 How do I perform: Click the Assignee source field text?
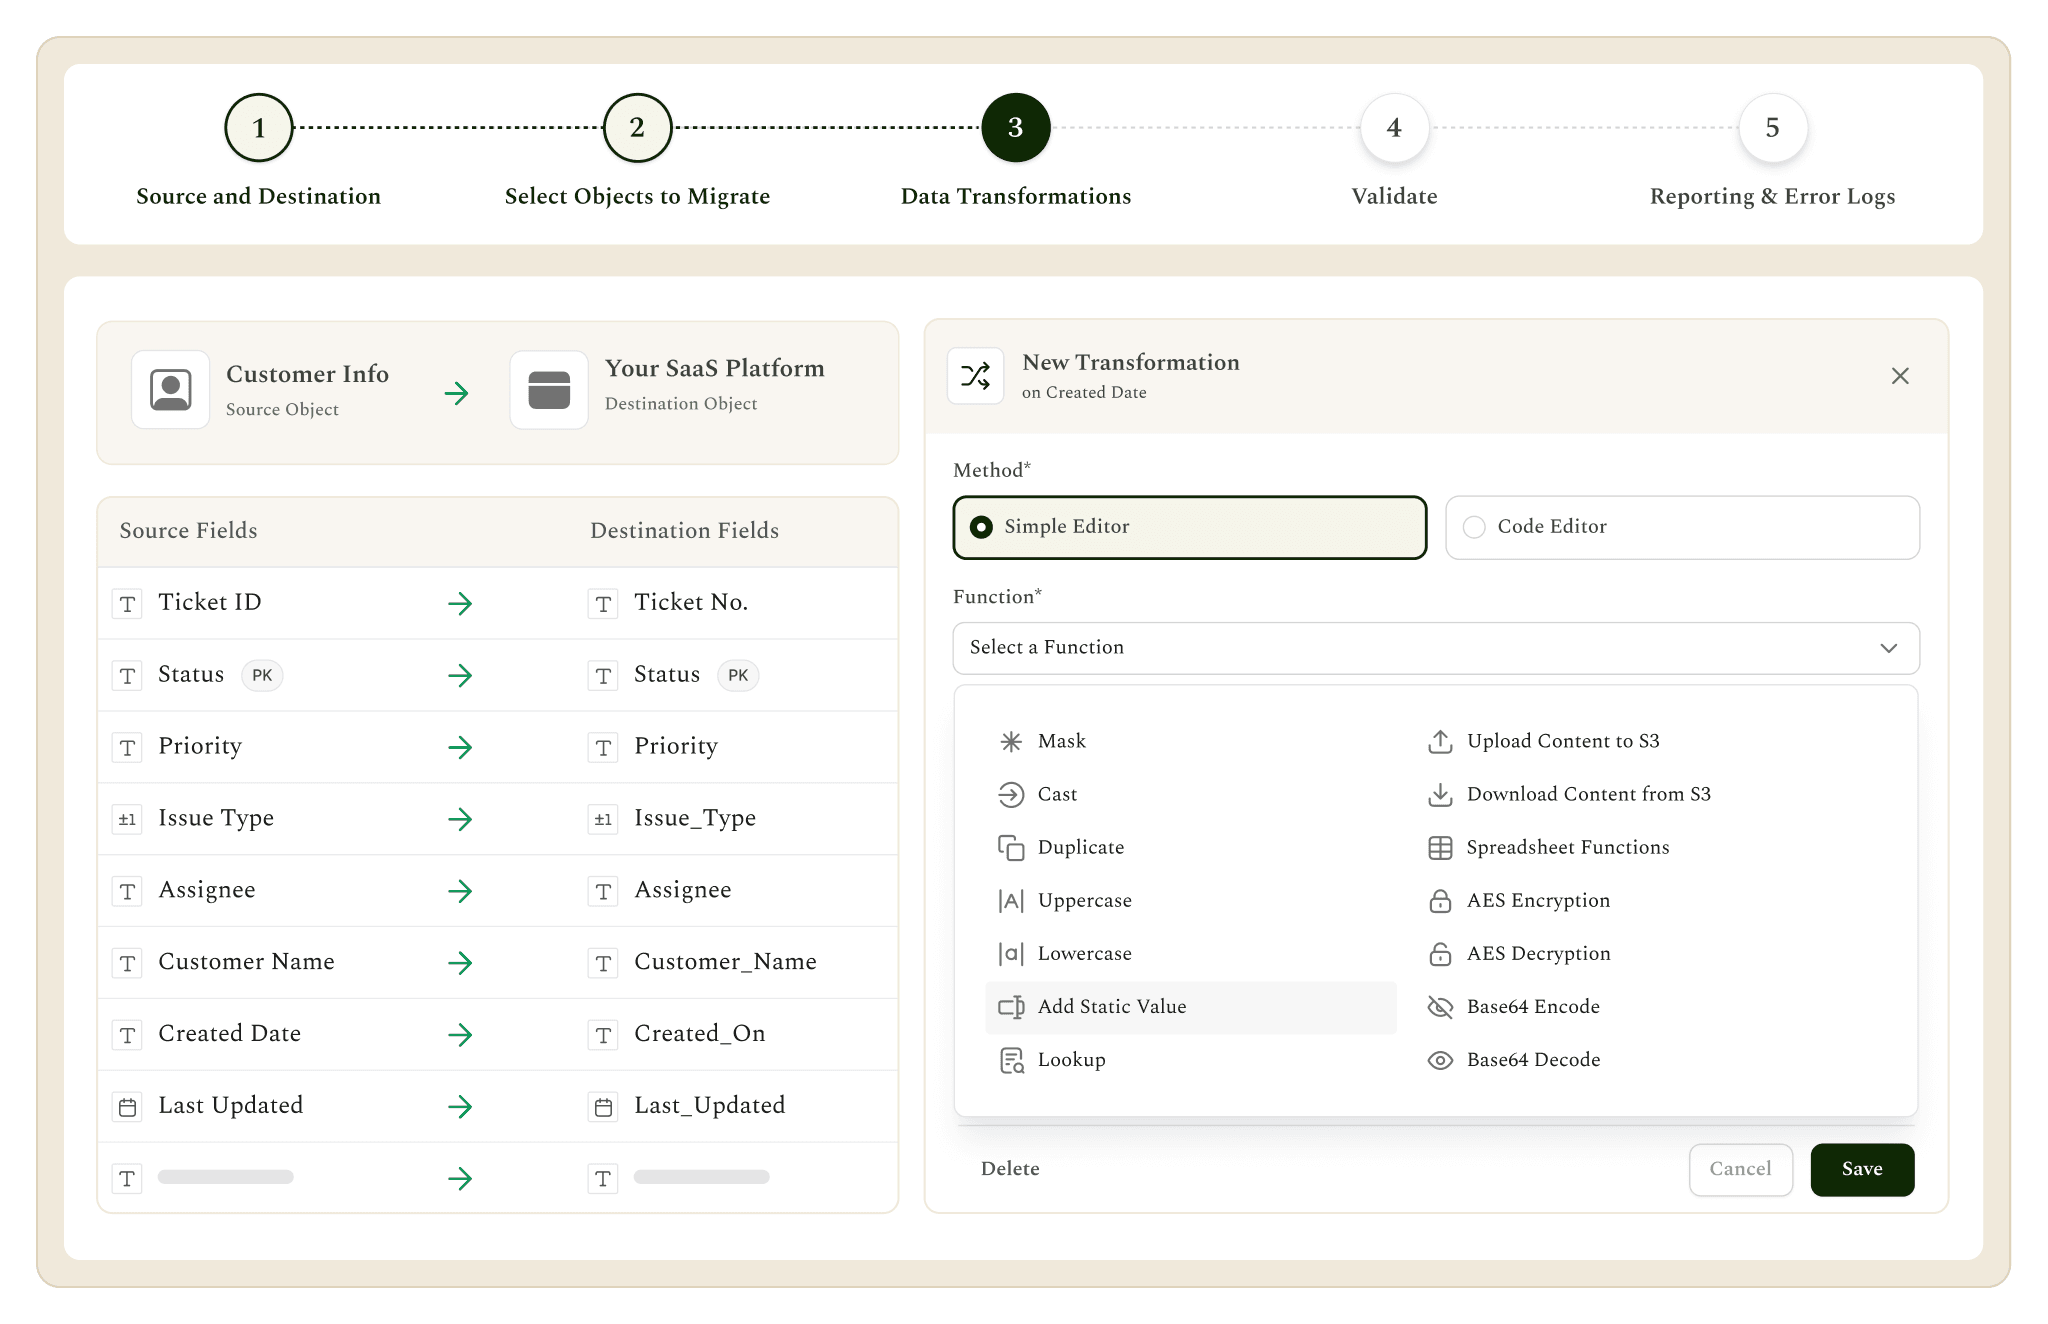(207, 891)
